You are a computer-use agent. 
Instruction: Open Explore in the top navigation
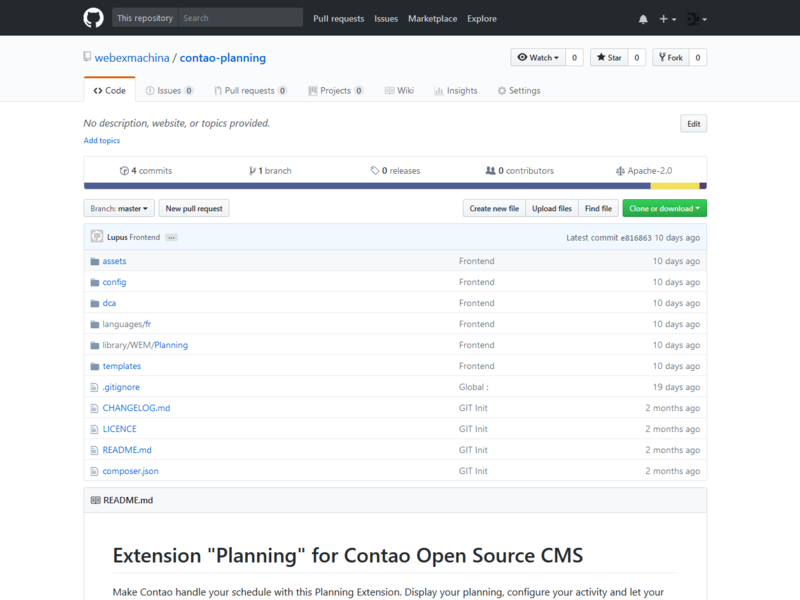482,18
